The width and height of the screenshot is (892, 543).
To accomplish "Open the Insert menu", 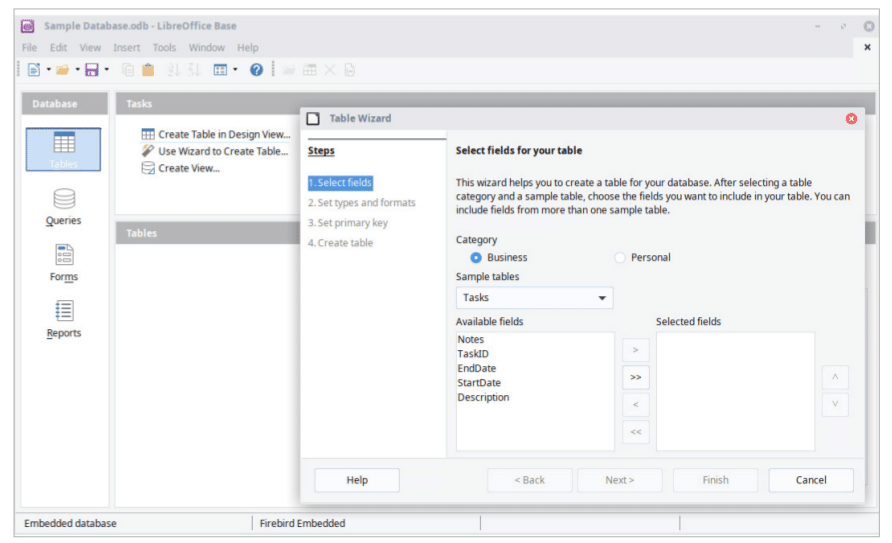I will 127,47.
